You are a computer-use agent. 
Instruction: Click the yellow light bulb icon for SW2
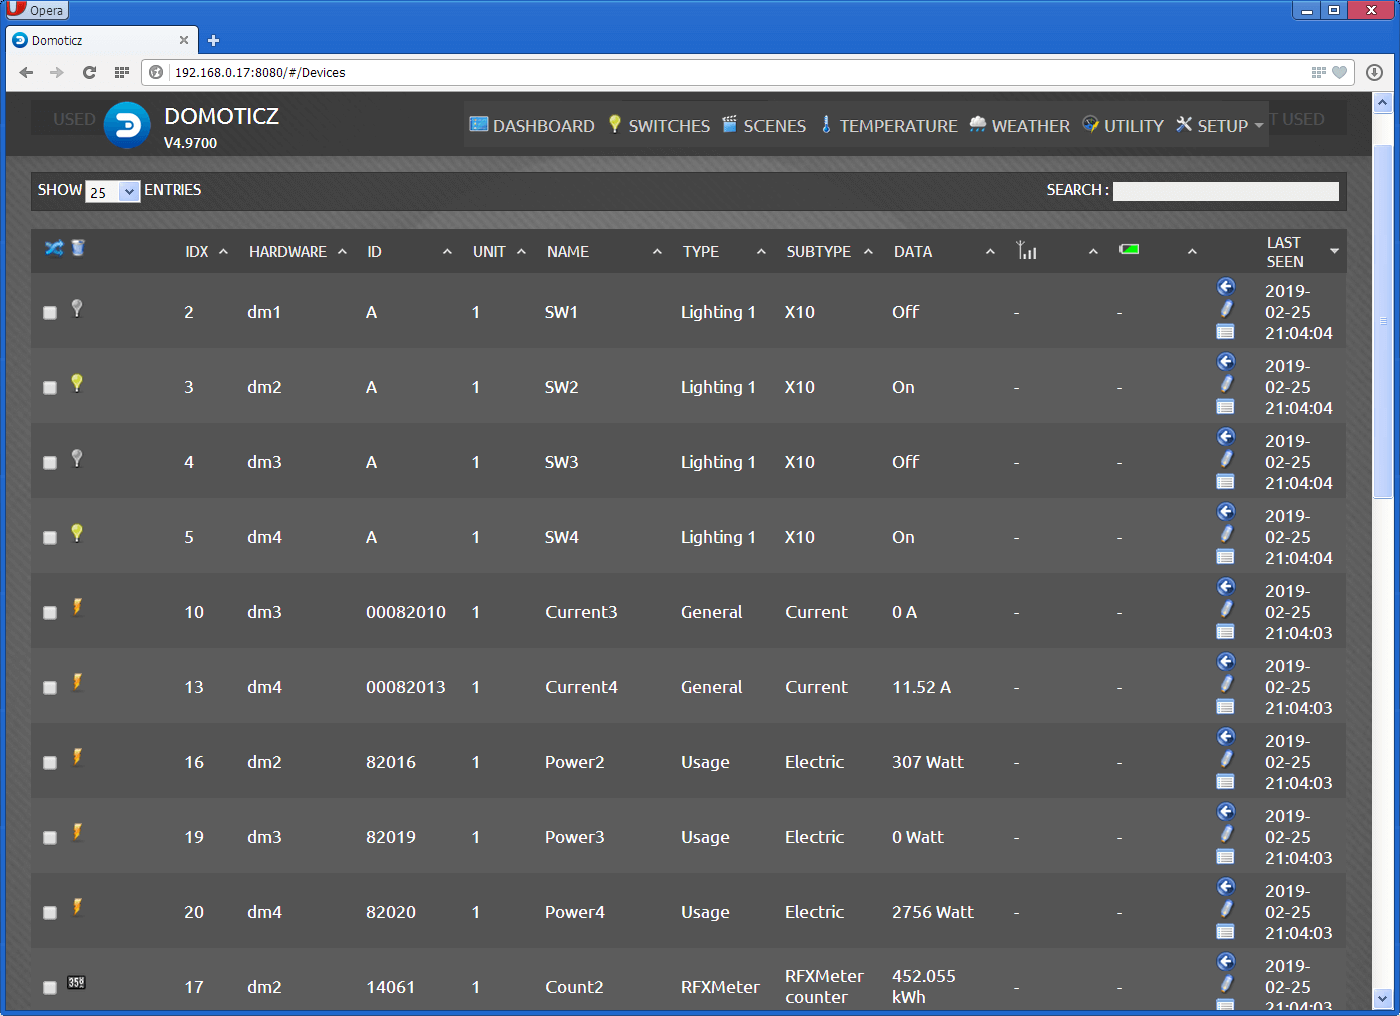tap(77, 384)
